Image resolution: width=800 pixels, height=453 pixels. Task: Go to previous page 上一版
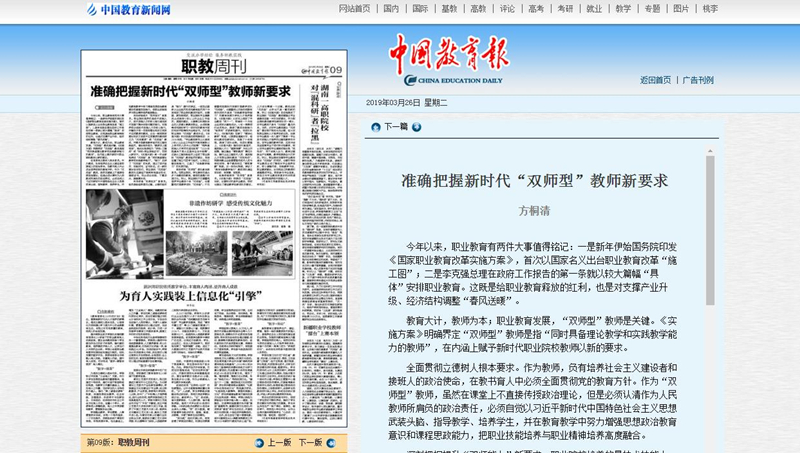pyautogui.click(x=279, y=442)
